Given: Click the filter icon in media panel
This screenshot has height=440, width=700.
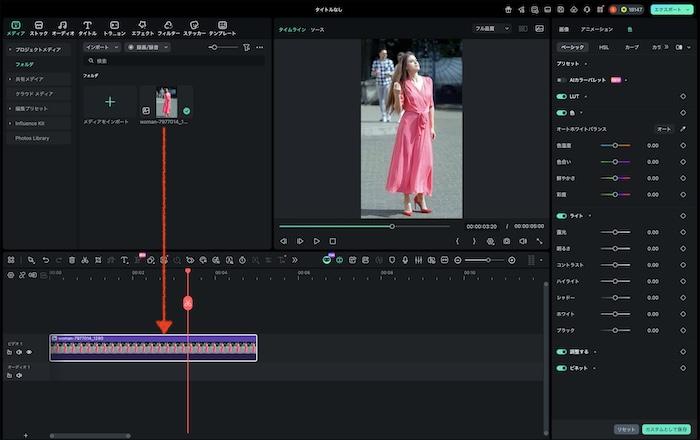Looking at the screenshot, I should coord(248,47).
